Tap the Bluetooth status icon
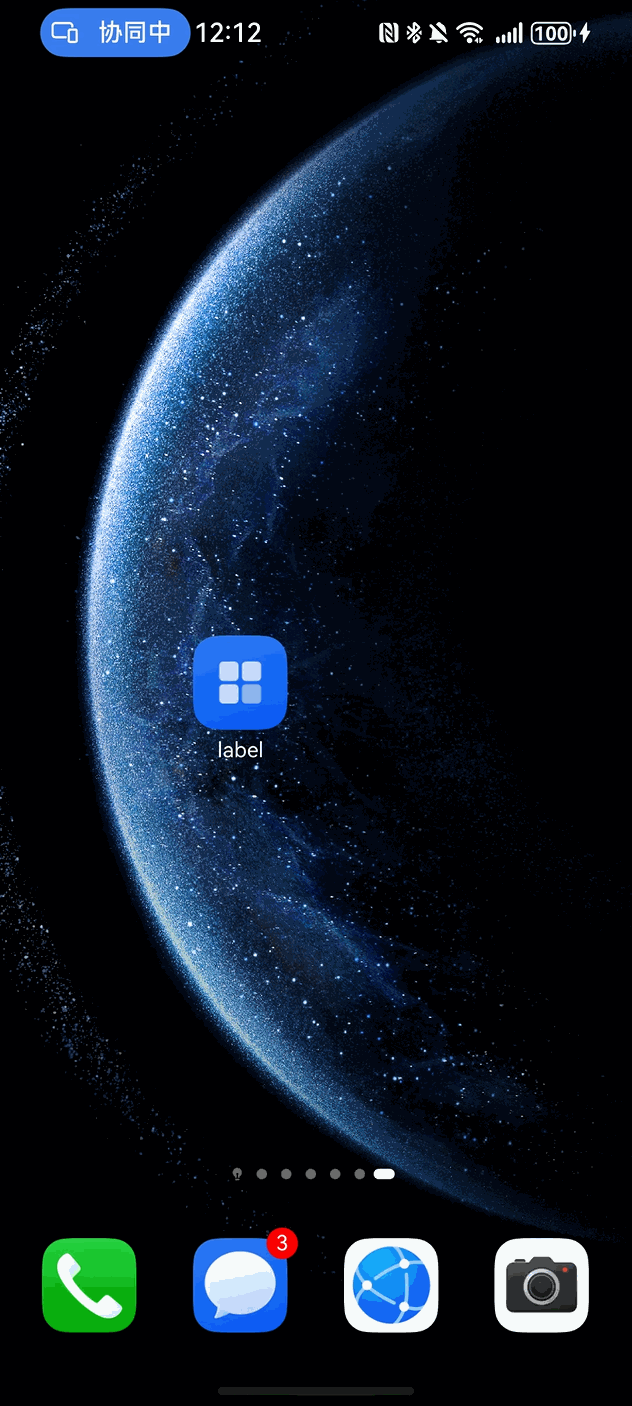Image resolution: width=632 pixels, height=1406 pixels. [413, 34]
